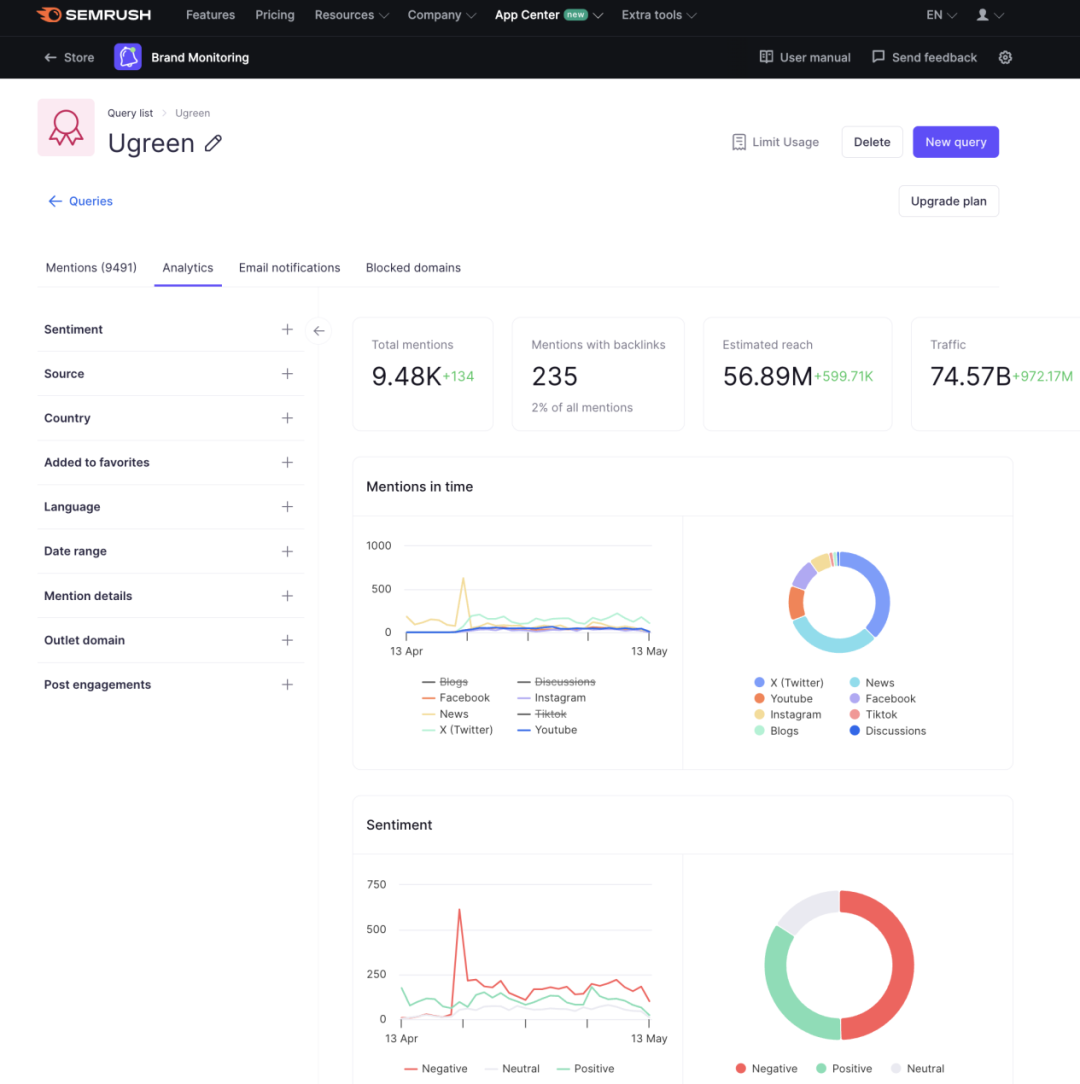
Task: Click the Traffic card
Action: (x=996, y=374)
